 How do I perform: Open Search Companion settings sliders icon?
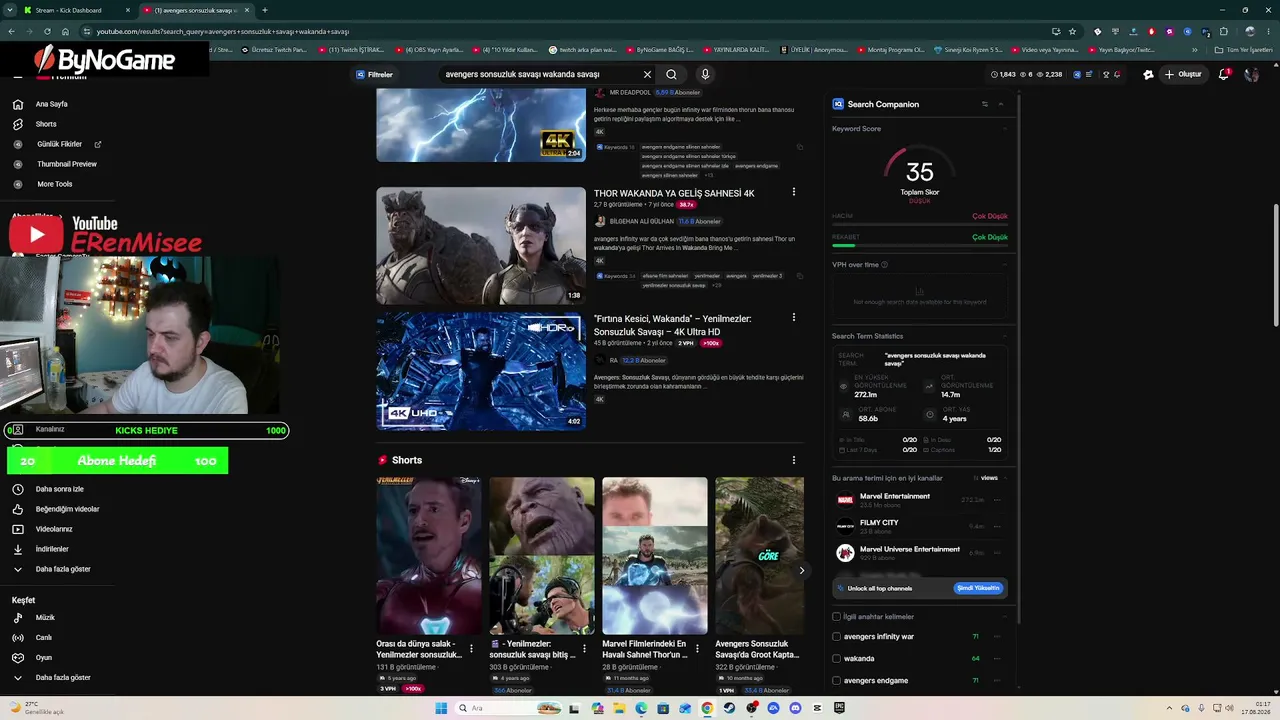tap(985, 104)
